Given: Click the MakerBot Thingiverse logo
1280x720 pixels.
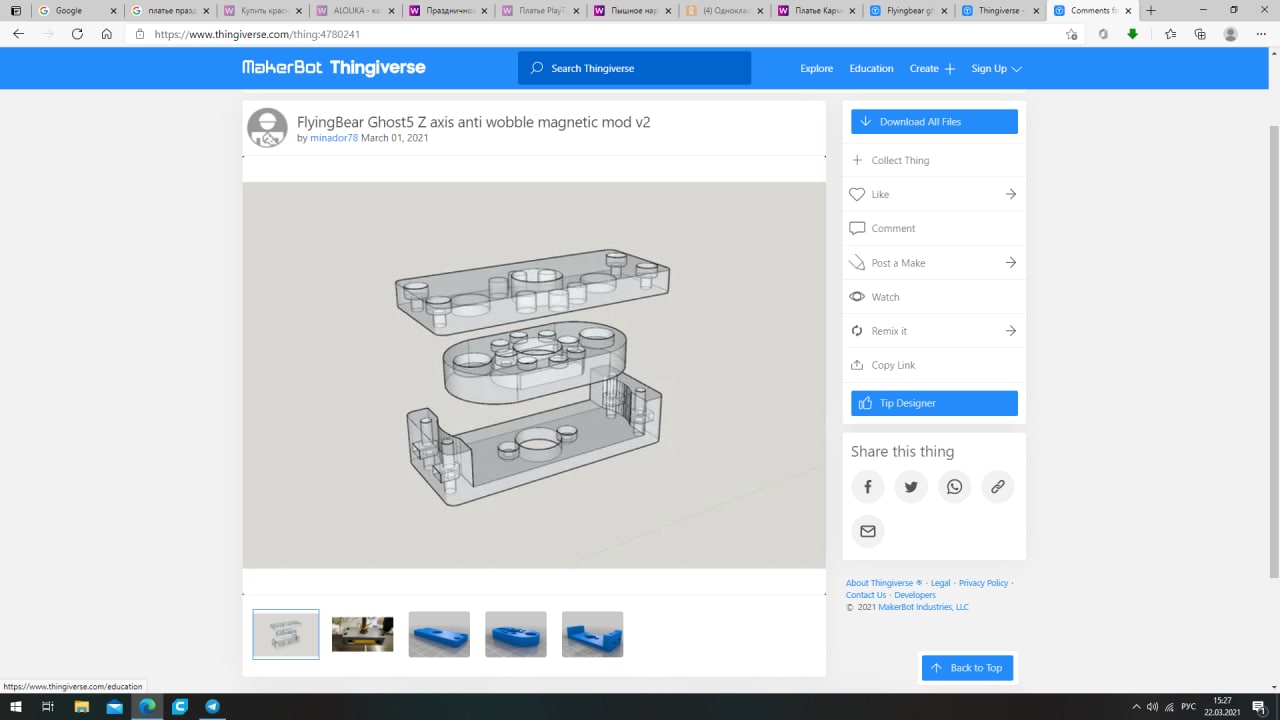Looking at the screenshot, I should [334, 68].
